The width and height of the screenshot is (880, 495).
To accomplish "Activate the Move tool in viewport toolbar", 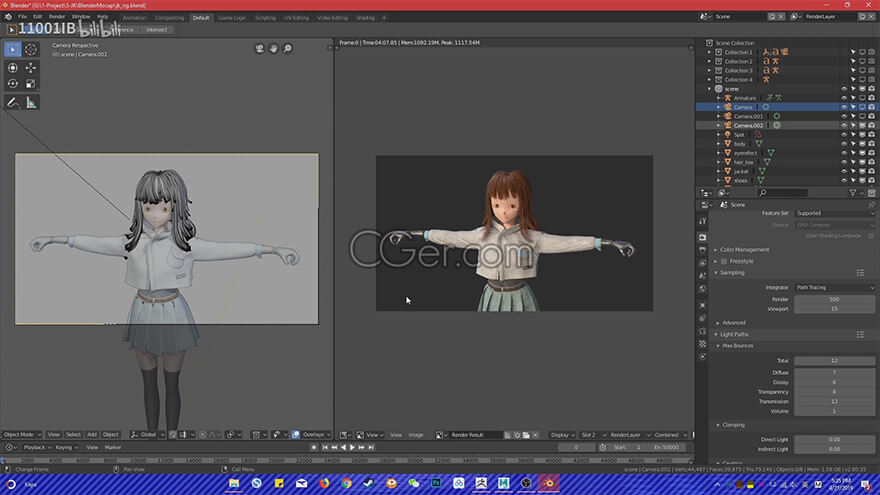I will coord(31,68).
